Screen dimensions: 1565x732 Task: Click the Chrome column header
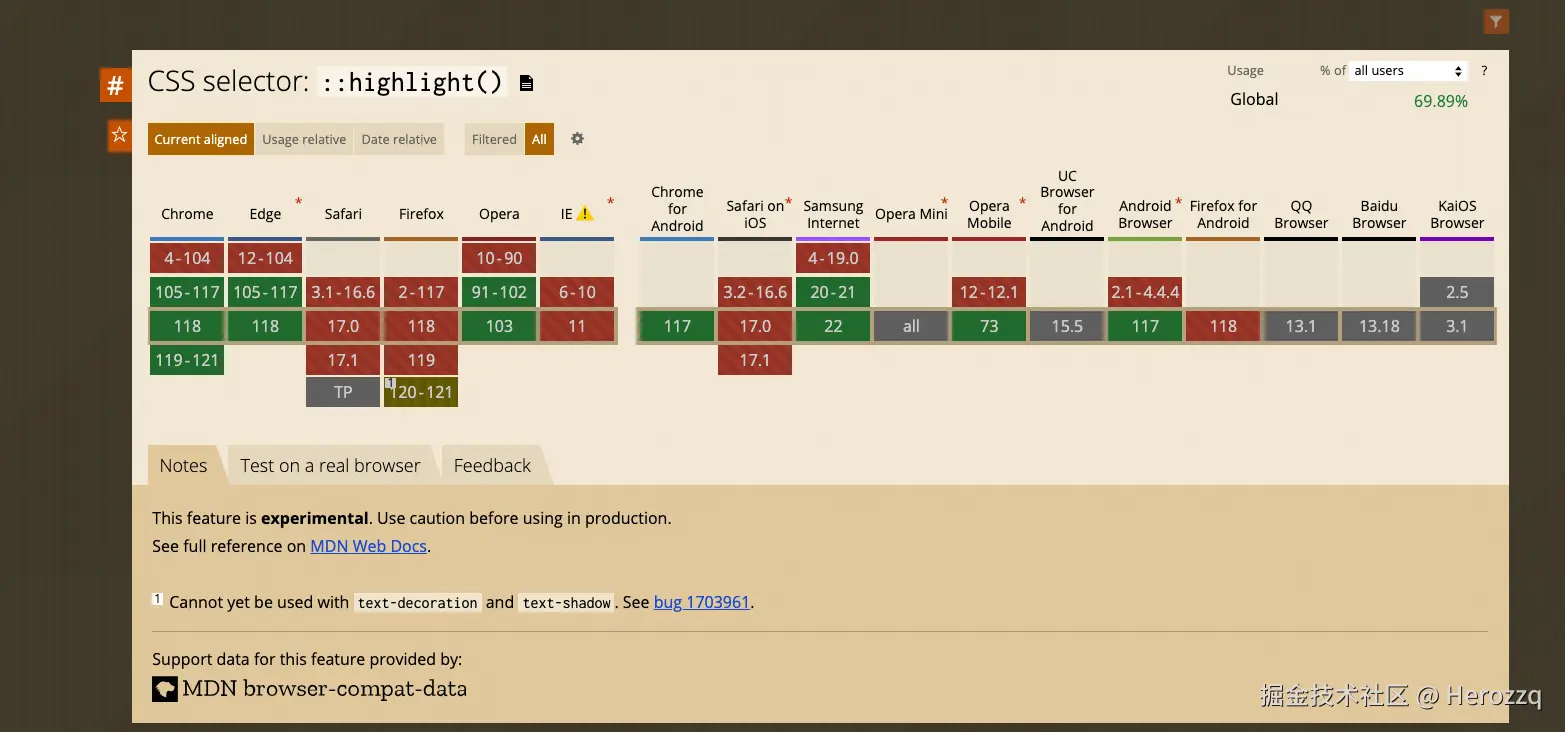click(x=187, y=214)
